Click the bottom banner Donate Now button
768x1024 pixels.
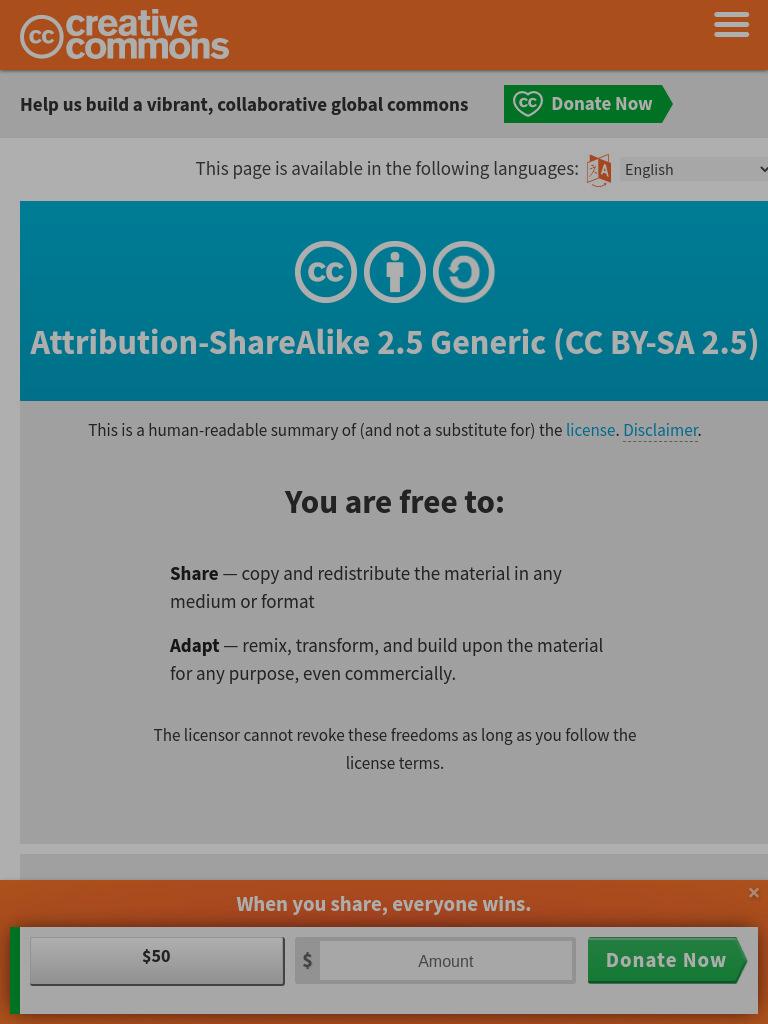(x=667, y=960)
